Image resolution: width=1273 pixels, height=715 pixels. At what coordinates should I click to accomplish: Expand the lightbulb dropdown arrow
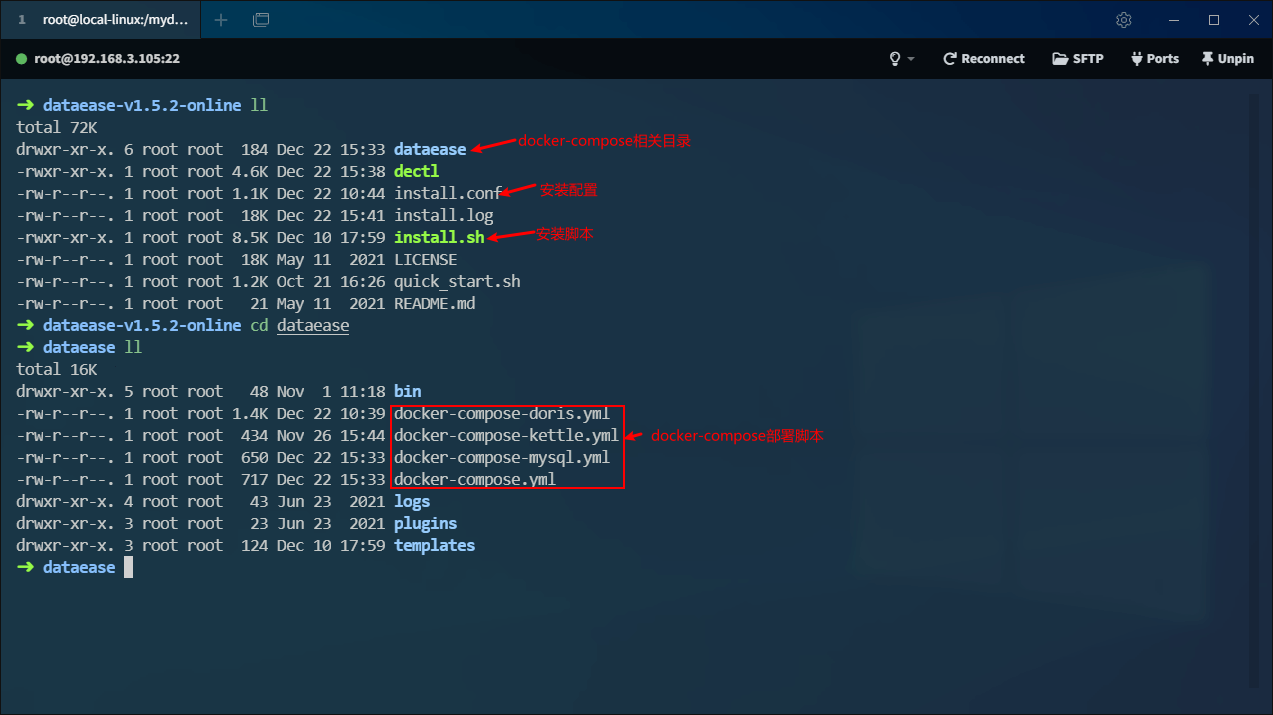pos(911,59)
